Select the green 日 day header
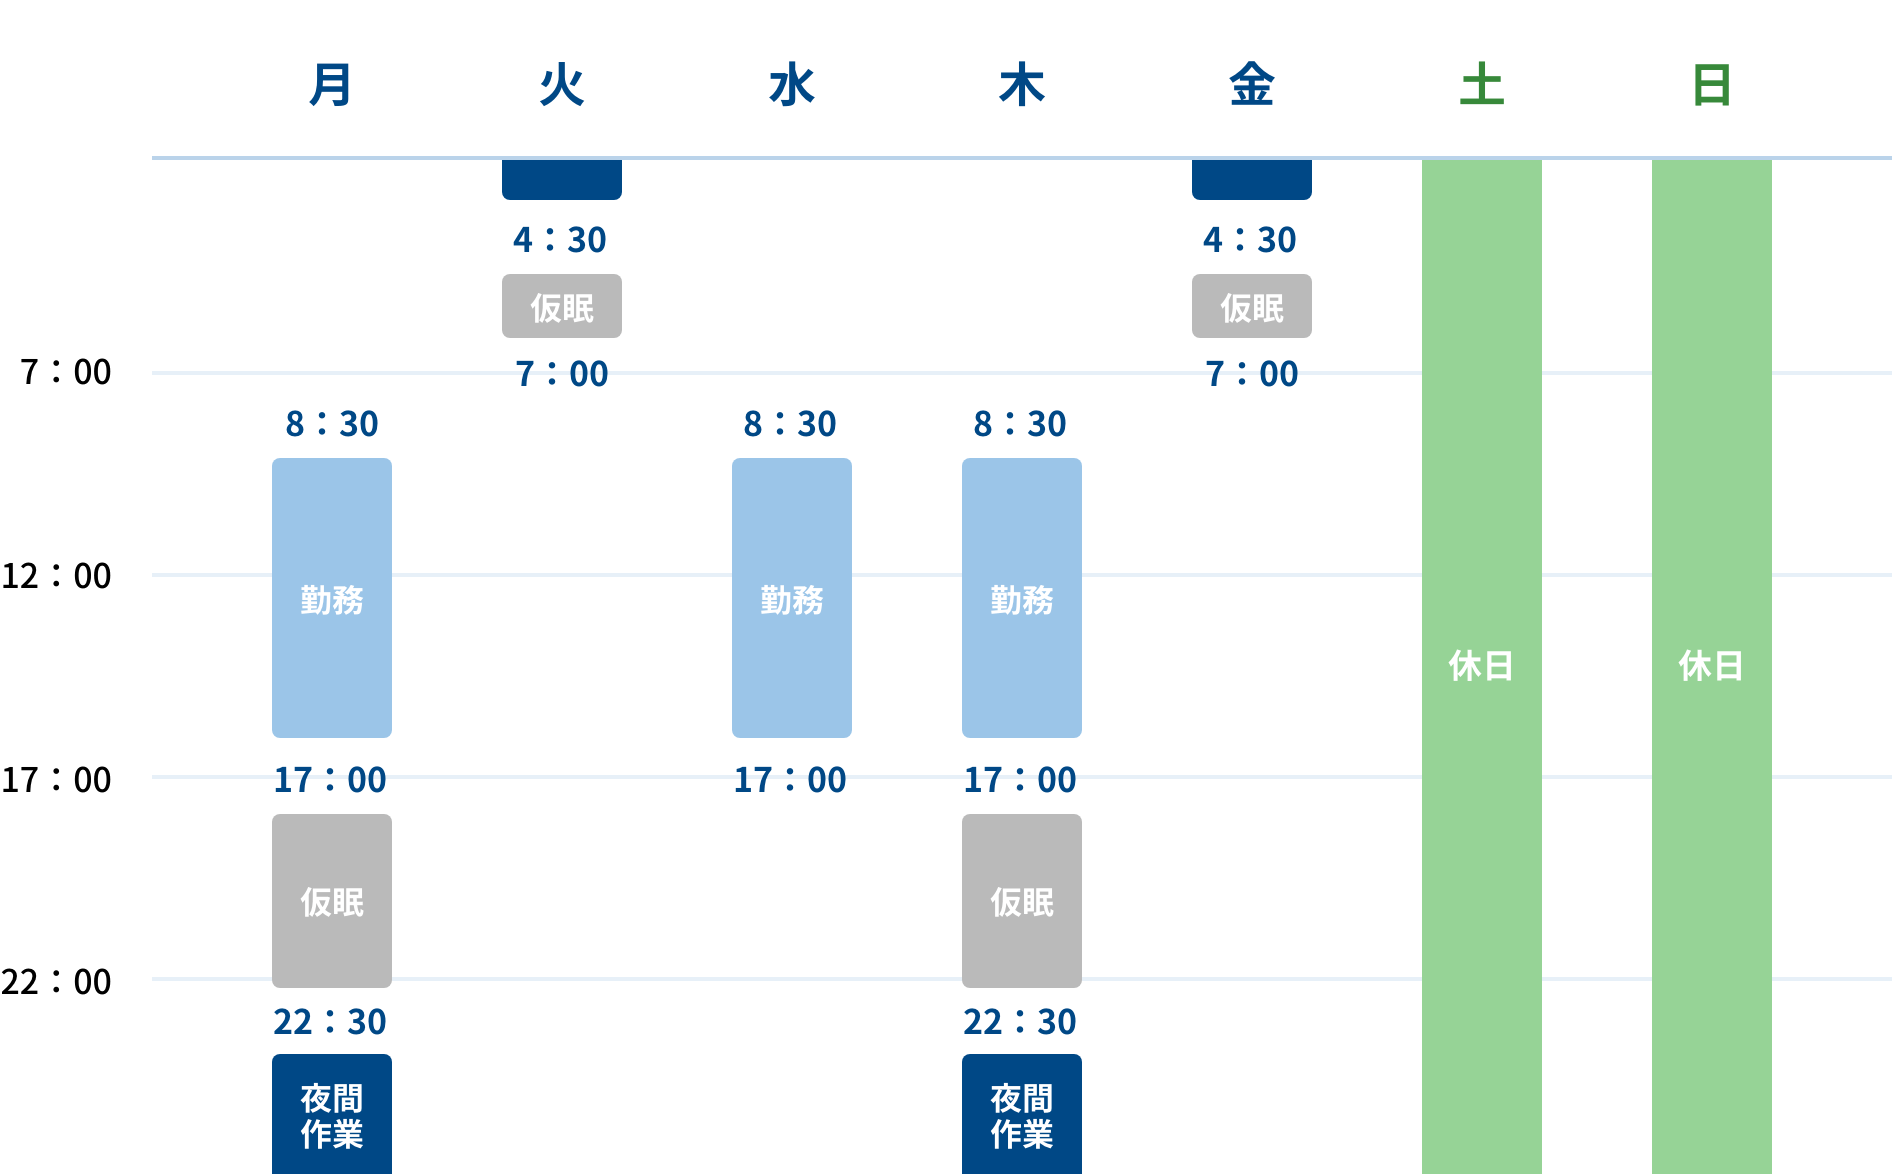 pyautogui.click(x=1711, y=85)
